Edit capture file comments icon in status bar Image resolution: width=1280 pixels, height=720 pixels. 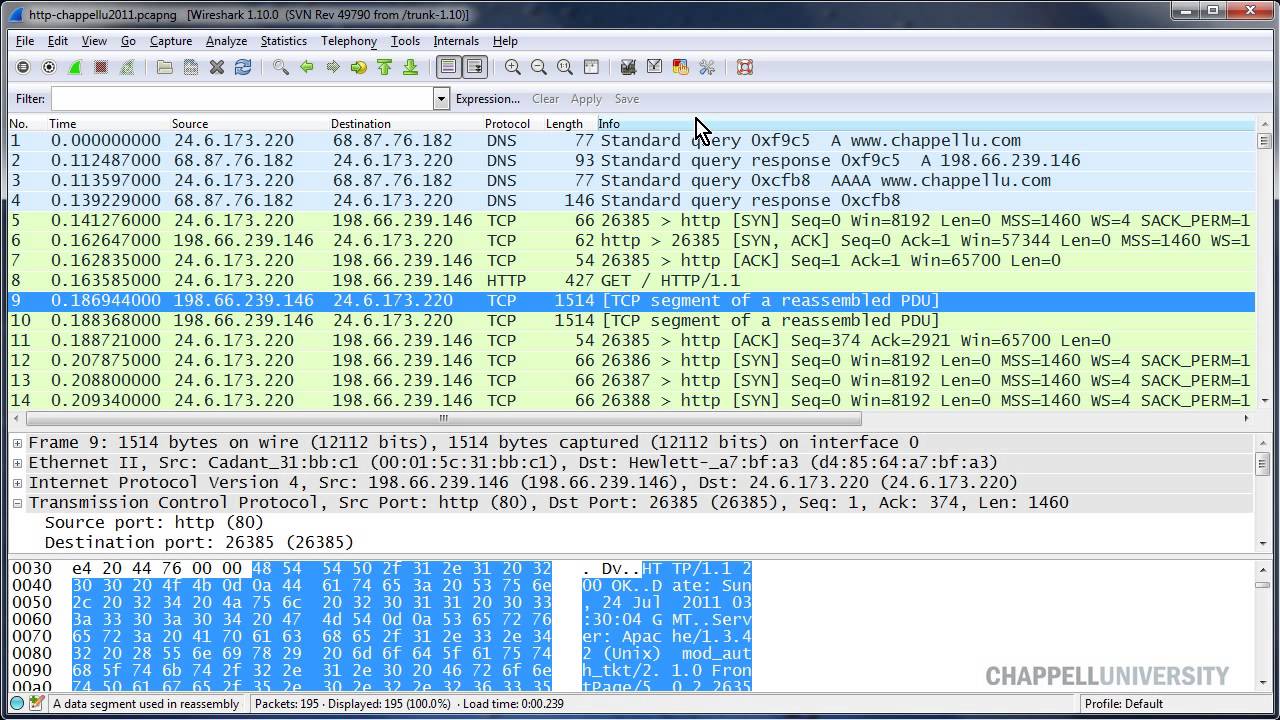point(37,703)
